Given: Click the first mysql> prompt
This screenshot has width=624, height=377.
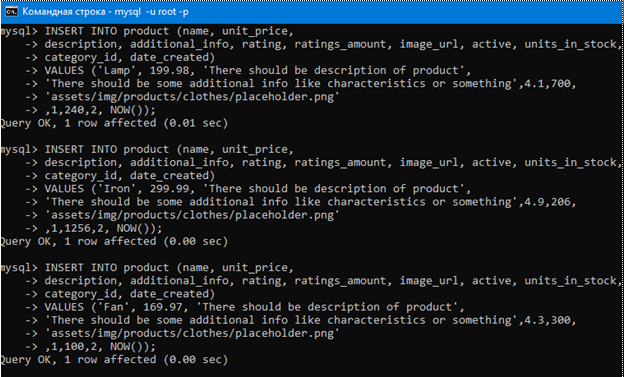Looking at the screenshot, I should click(x=19, y=31).
